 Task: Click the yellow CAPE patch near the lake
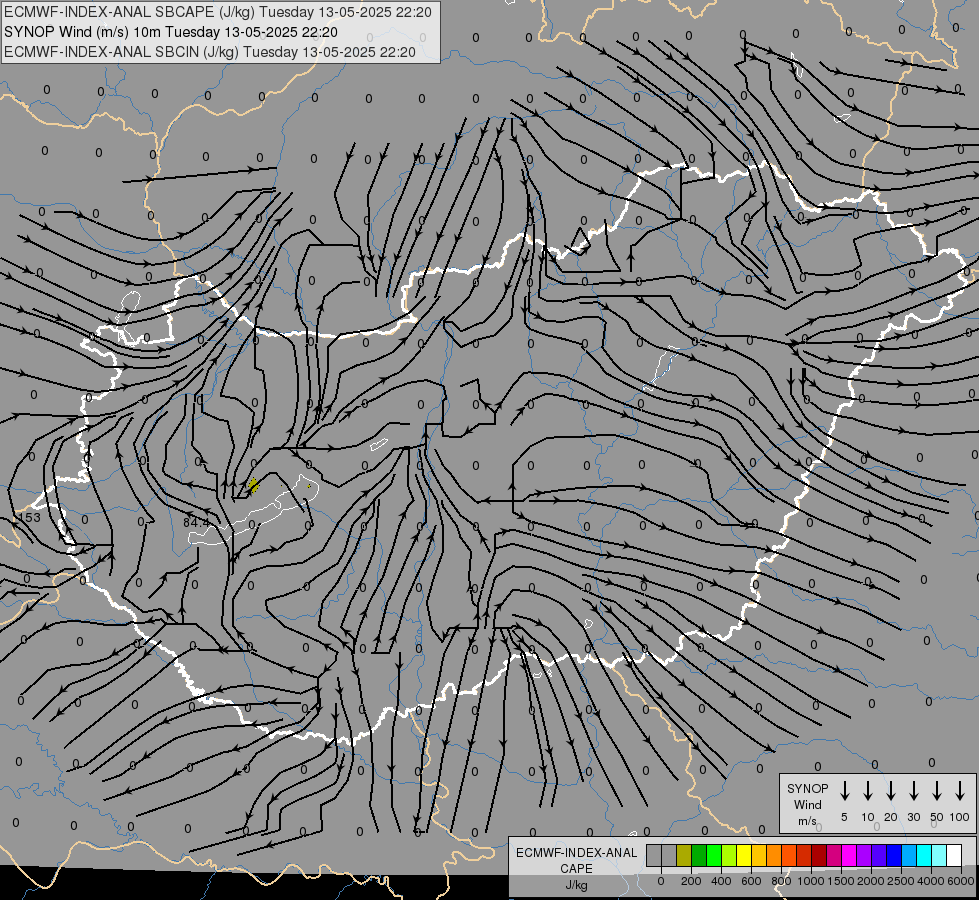click(253, 485)
